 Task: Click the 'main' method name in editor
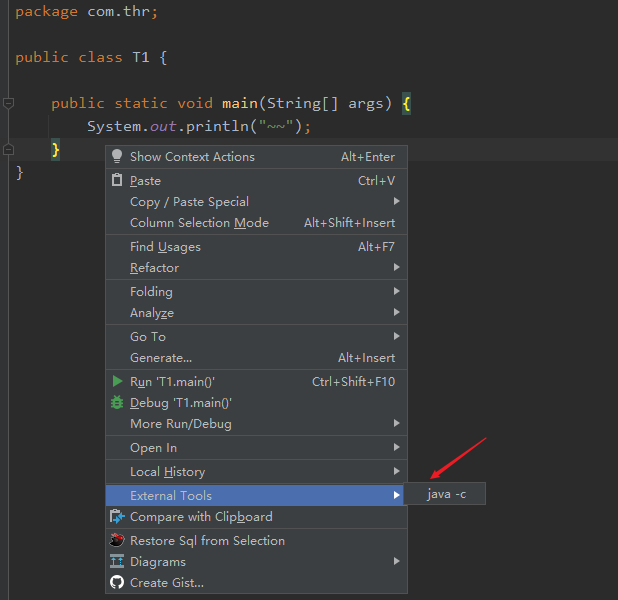[x=240, y=103]
